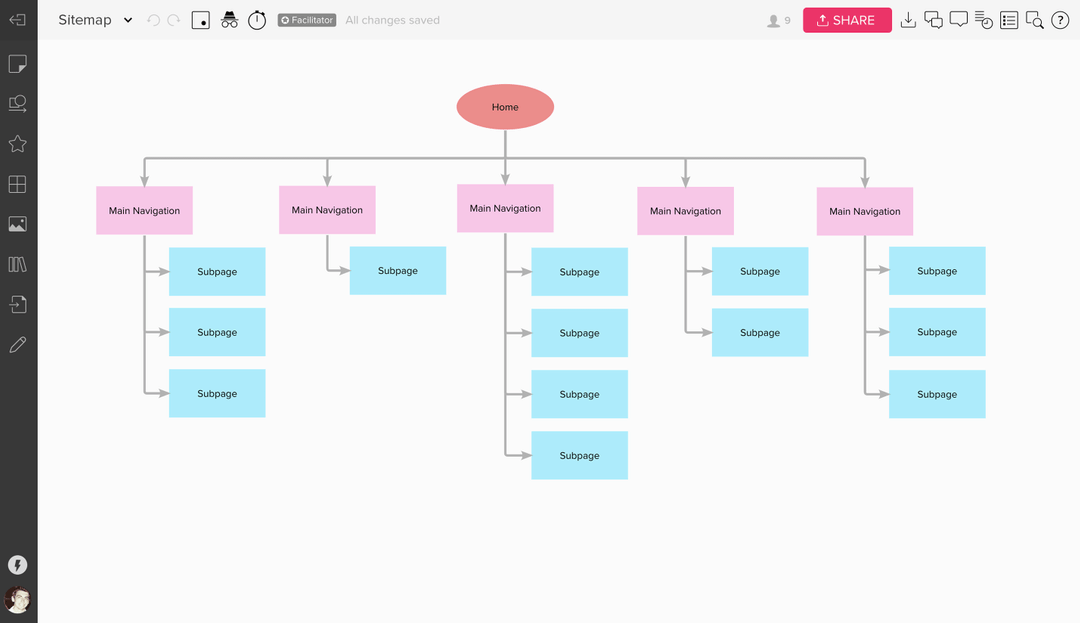Select the sticky note tool
Image resolution: width=1080 pixels, height=623 pixels.
point(17,63)
